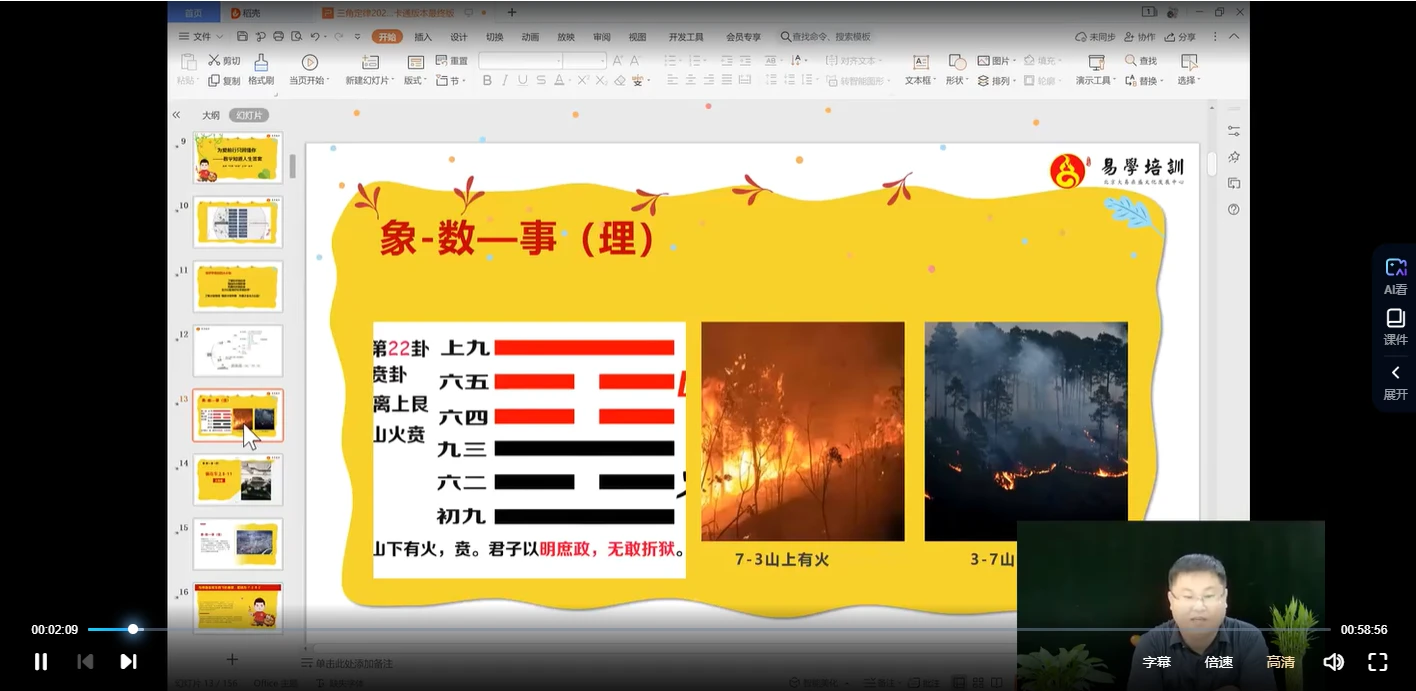Open the 会员专享 ribbon tab
Viewport: 1416px width, 691px height.
pyautogui.click(x=743, y=37)
